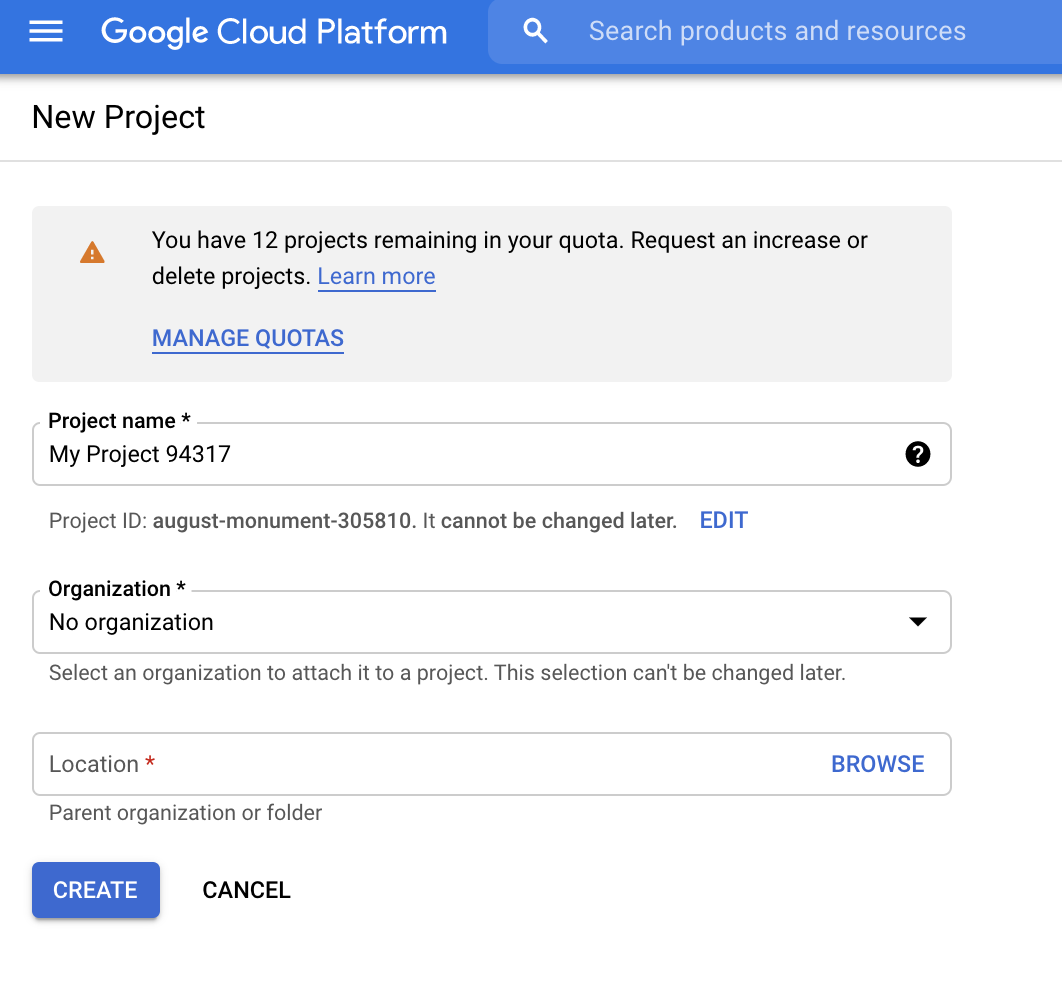Cancel the new project creation
Image resolution: width=1062 pixels, height=992 pixels.
[246, 890]
